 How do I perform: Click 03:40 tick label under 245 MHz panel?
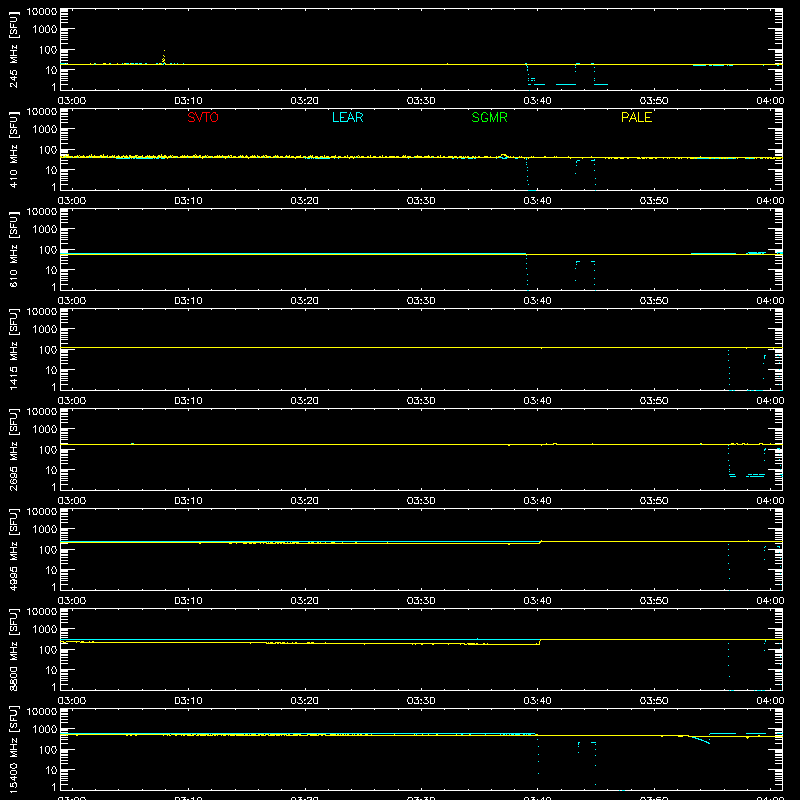tap(537, 101)
